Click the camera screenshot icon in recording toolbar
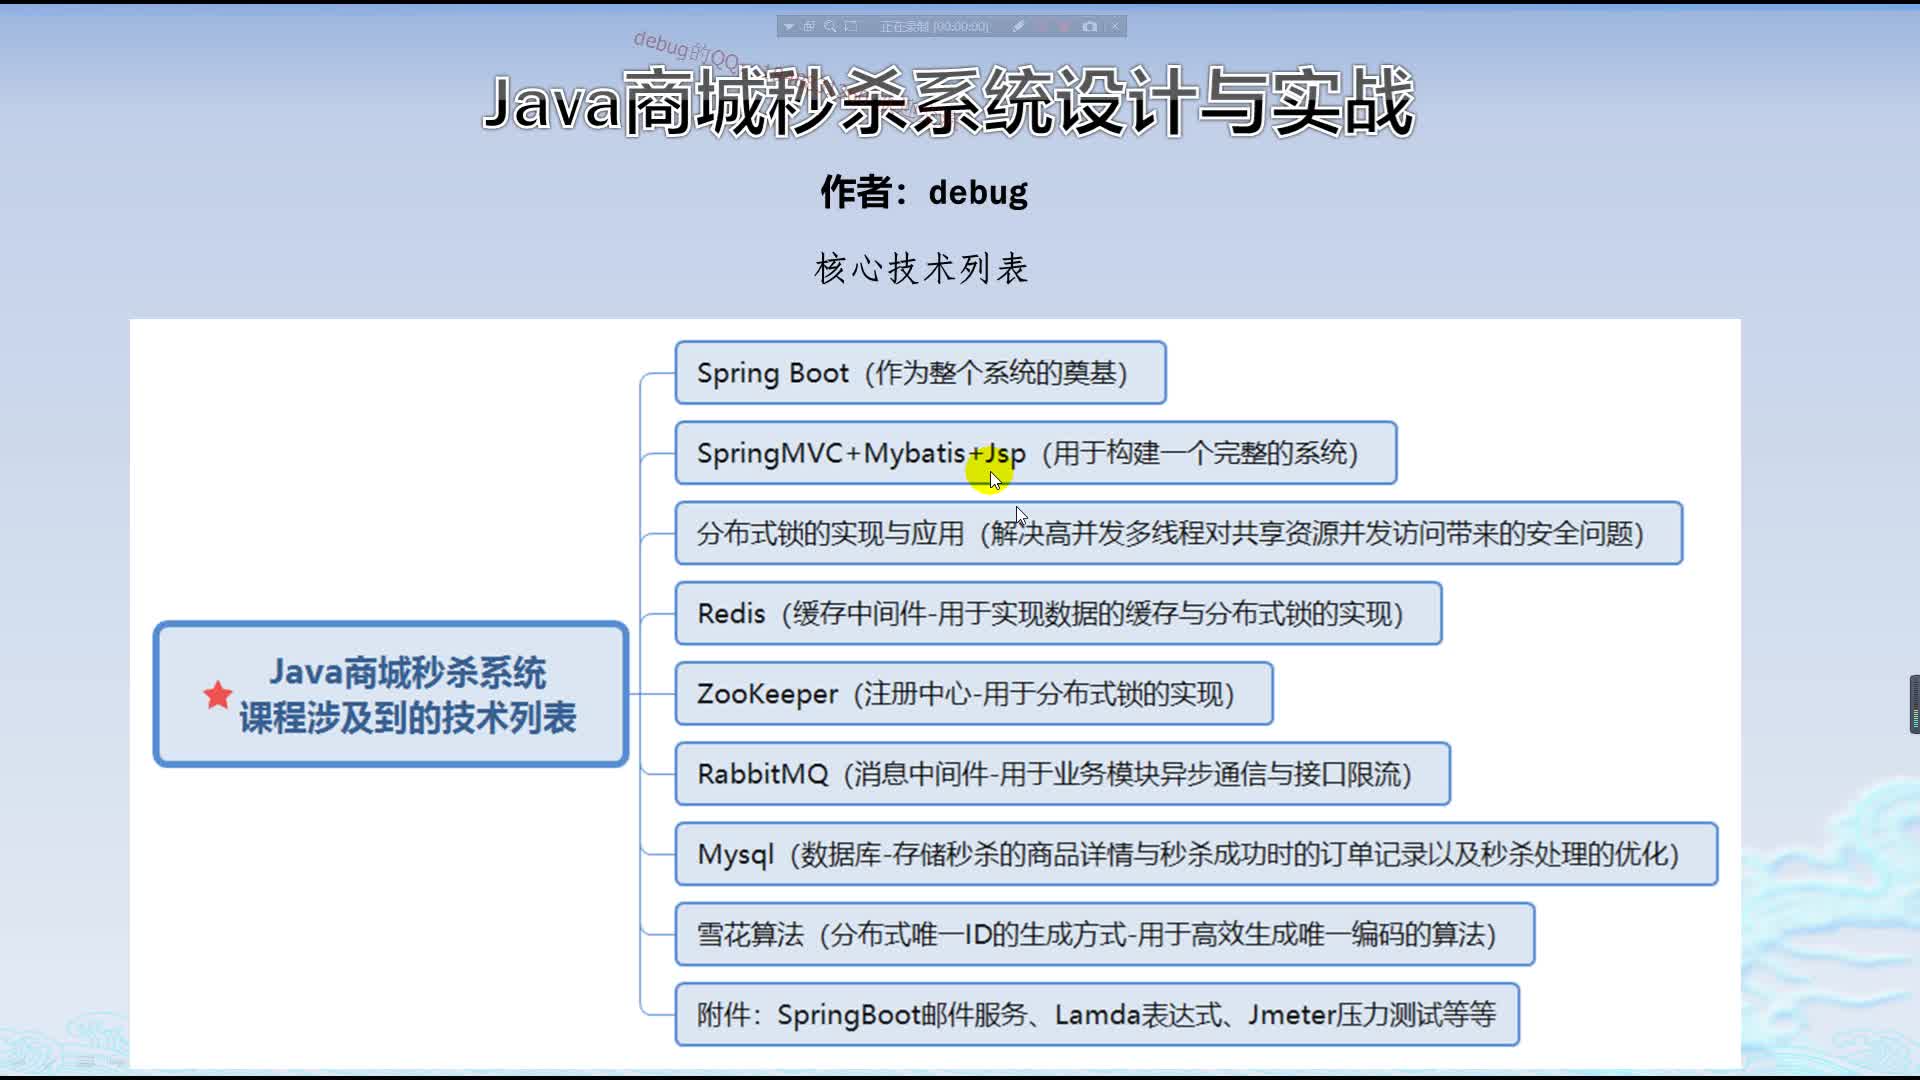Viewport: 1920px width, 1080px height. tap(1089, 26)
